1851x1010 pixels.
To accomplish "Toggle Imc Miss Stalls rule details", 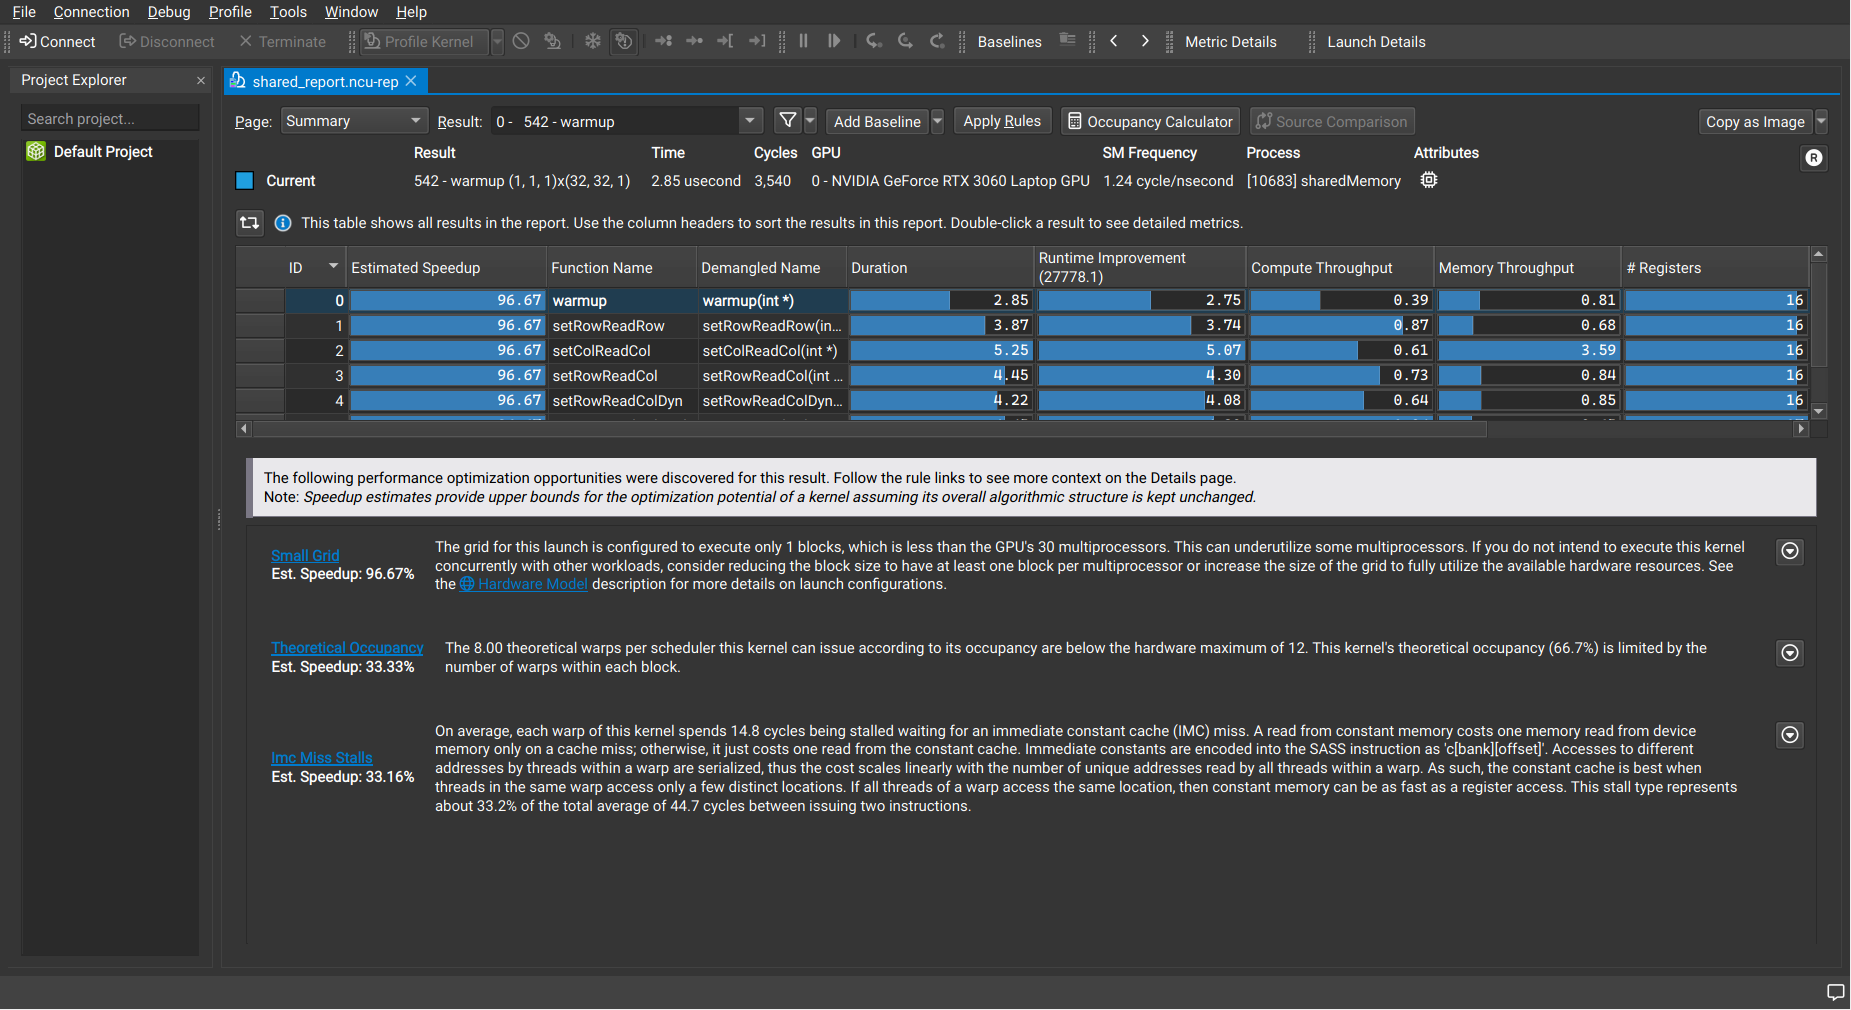I will coord(1790,735).
